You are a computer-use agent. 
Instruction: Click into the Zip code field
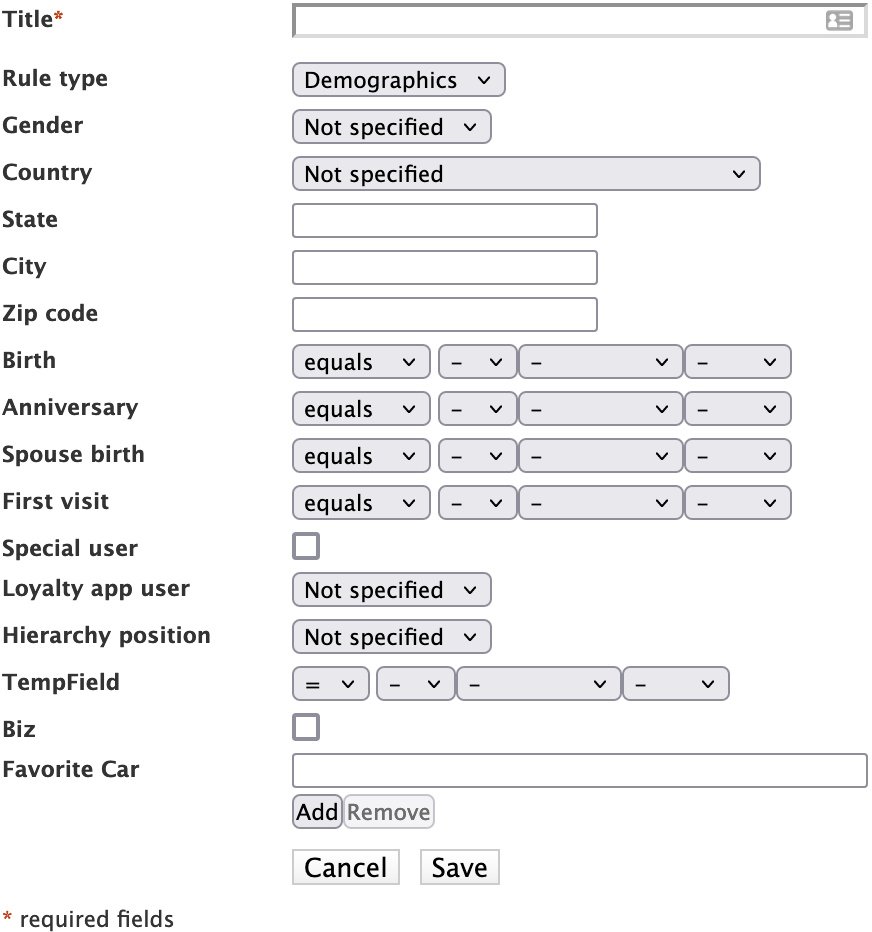[x=444, y=315]
